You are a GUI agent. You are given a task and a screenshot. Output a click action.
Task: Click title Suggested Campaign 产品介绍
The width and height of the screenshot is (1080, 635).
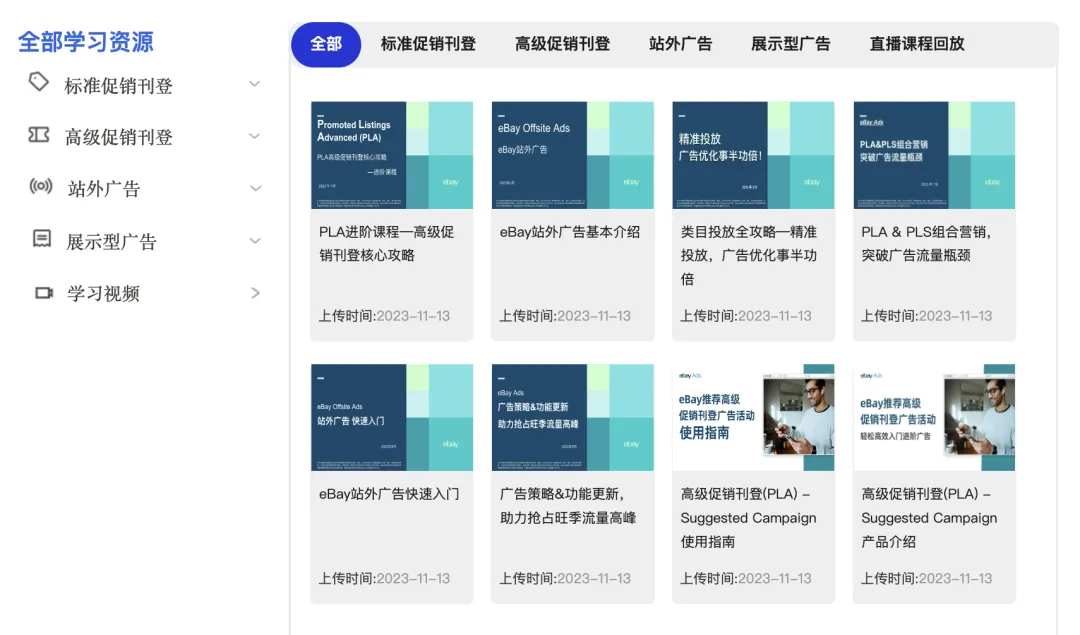point(929,518)
